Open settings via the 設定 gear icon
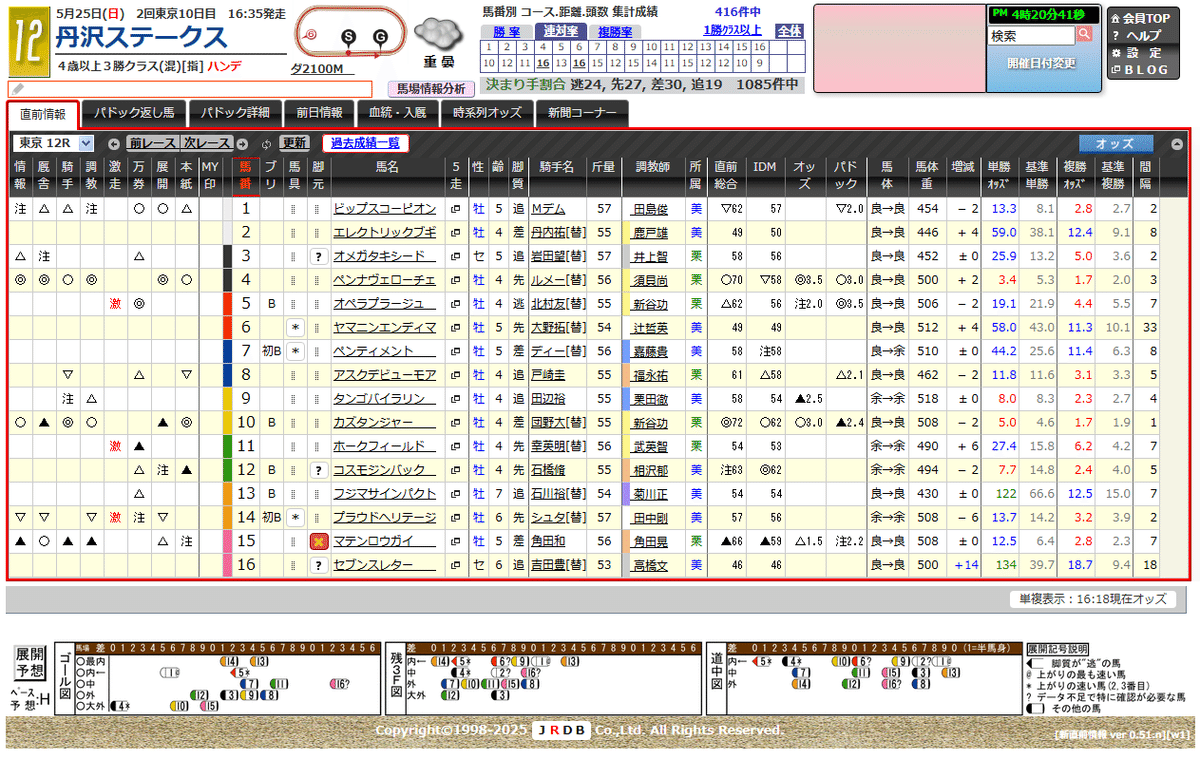The width and height of the screenshot is (1200, 757). tap(1116, 50)
